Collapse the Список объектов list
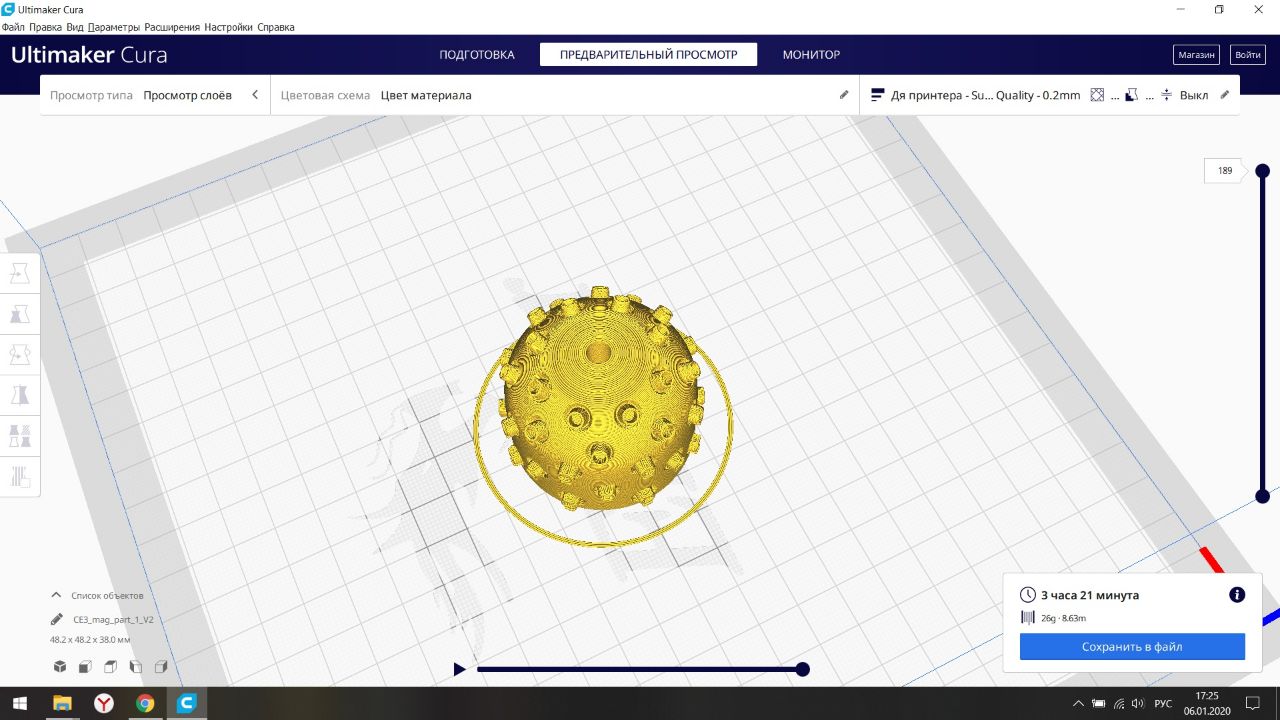This screenshot has width=1280, height=720. click(x=56, y=595)
